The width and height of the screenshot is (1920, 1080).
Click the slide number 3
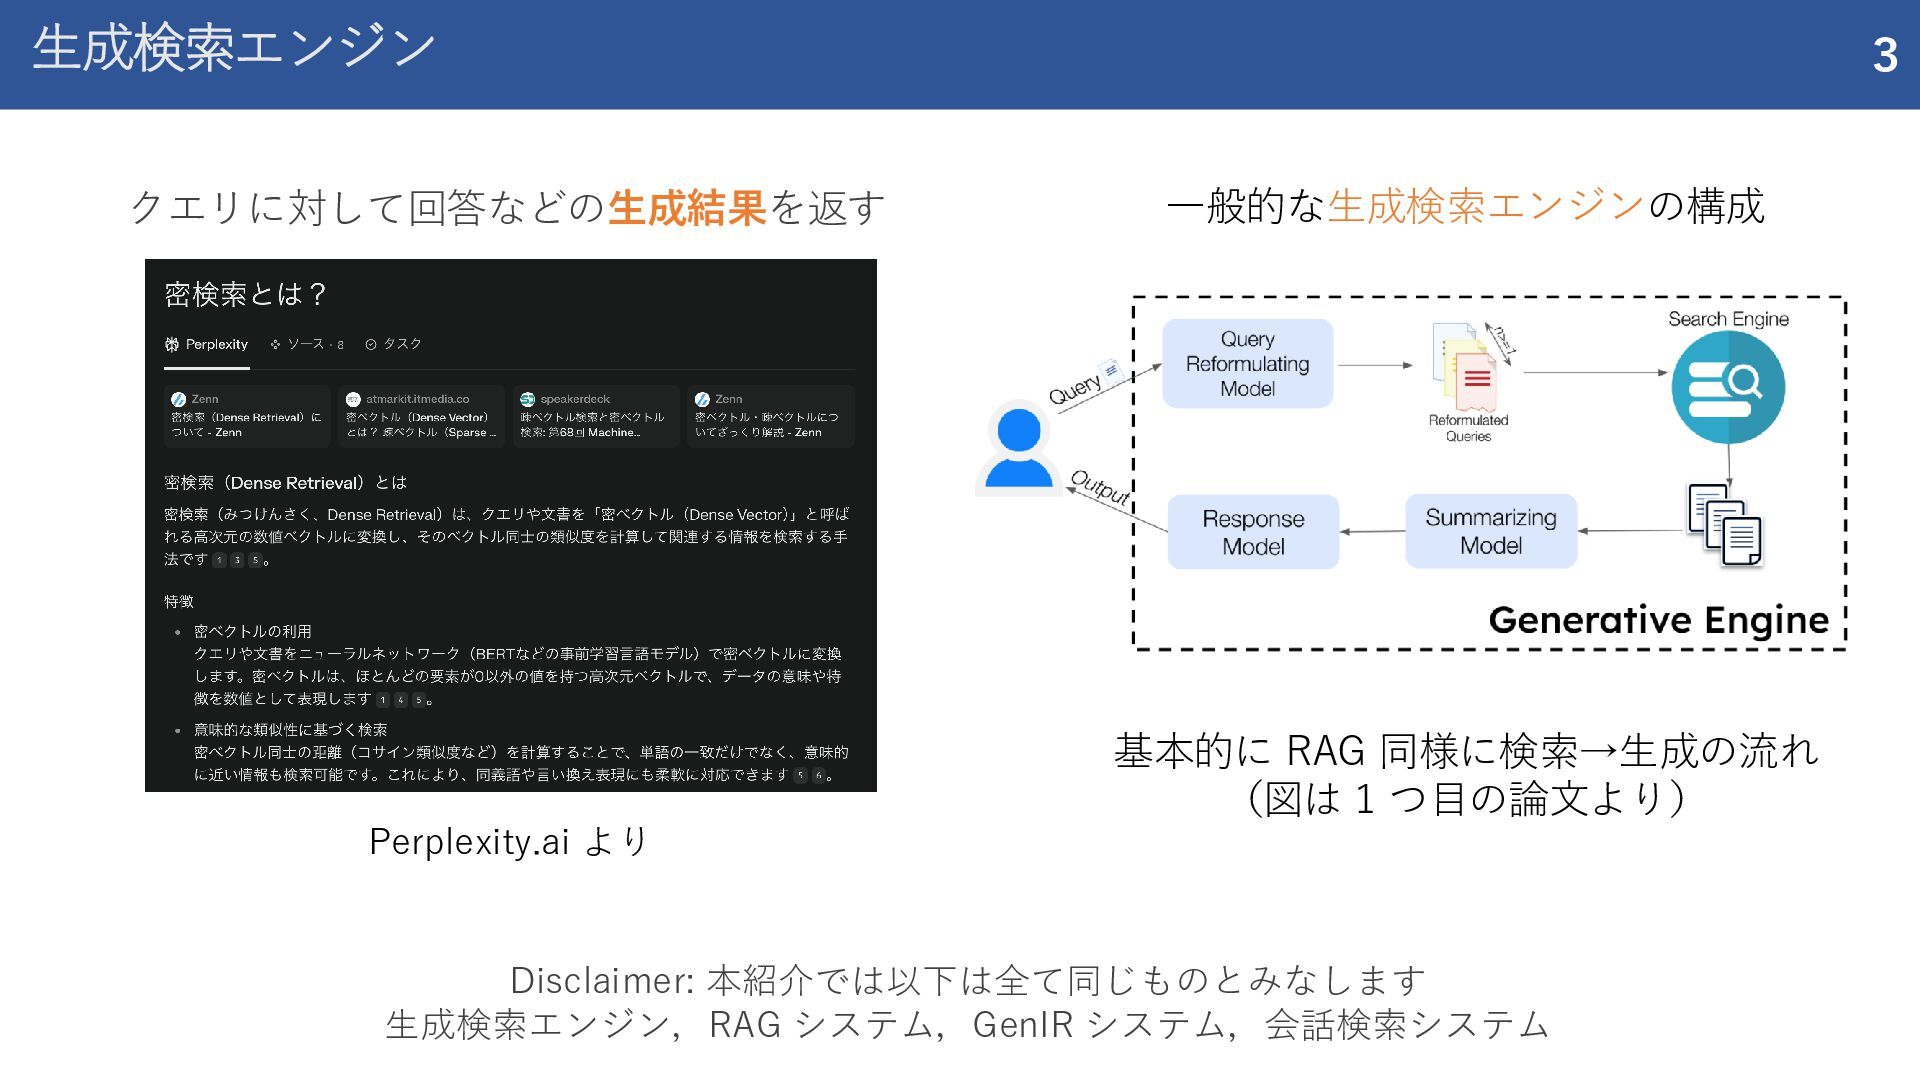point(1885,55)
